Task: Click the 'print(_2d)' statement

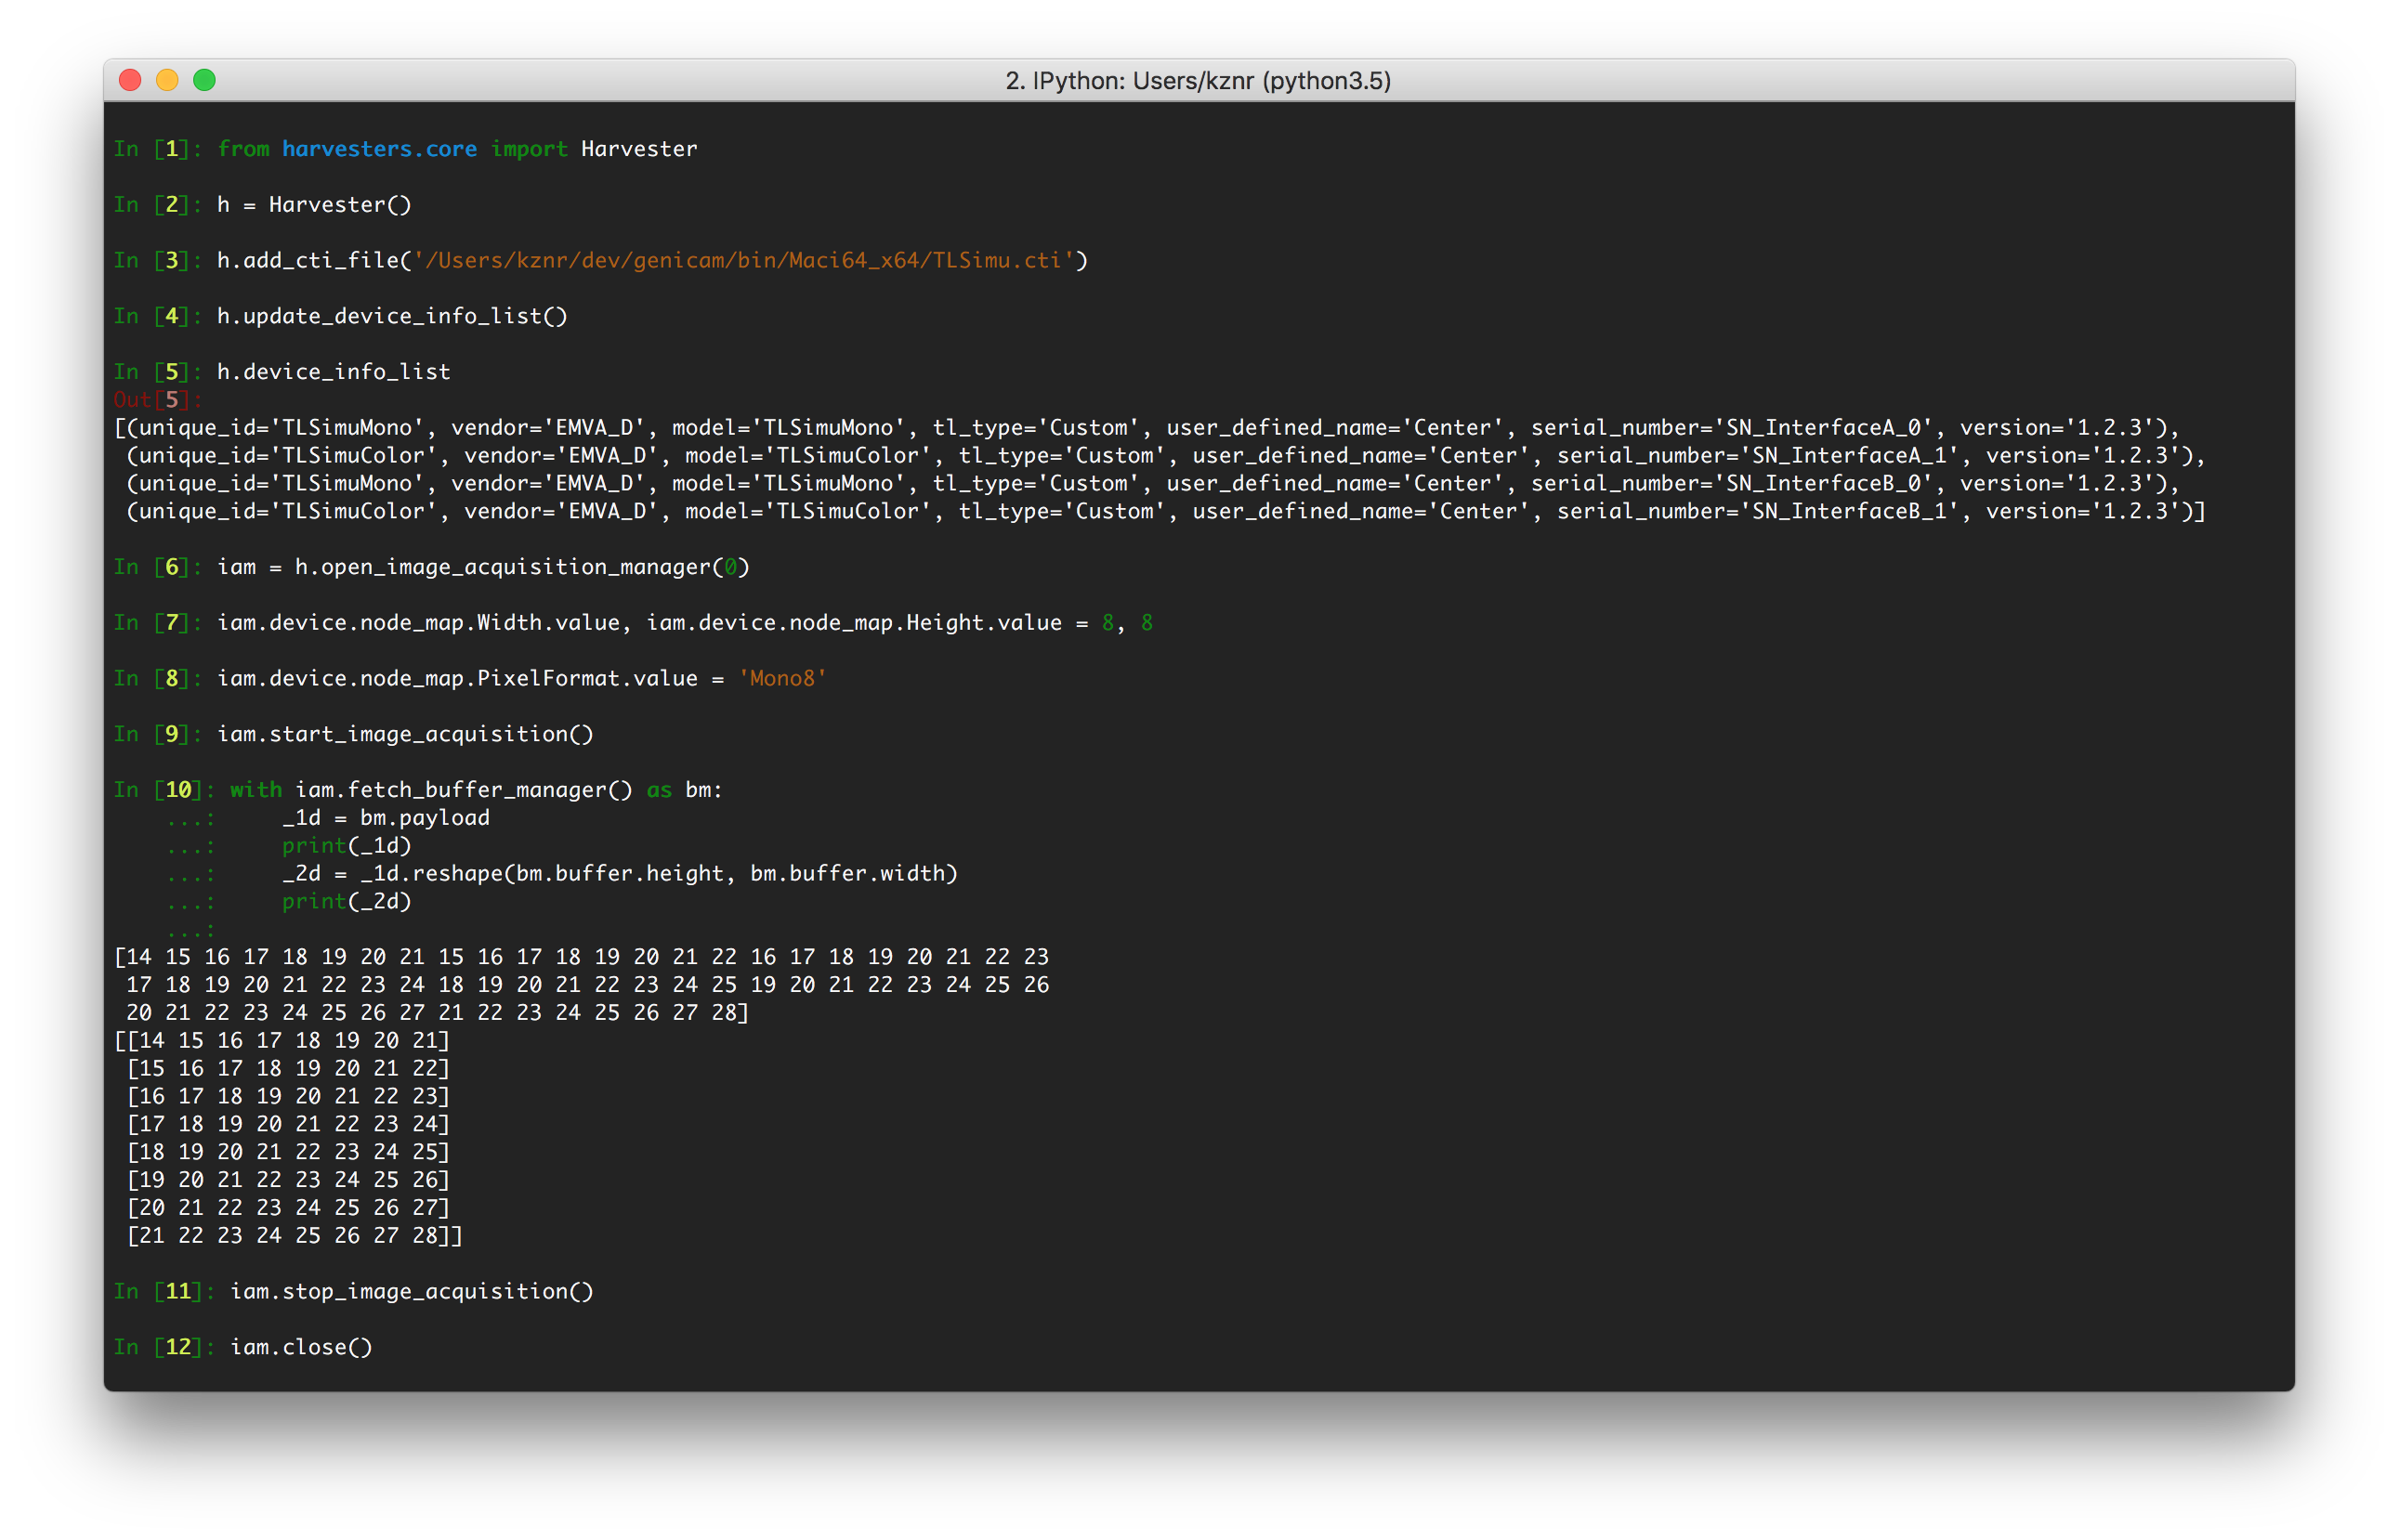Action: (347, 902)
